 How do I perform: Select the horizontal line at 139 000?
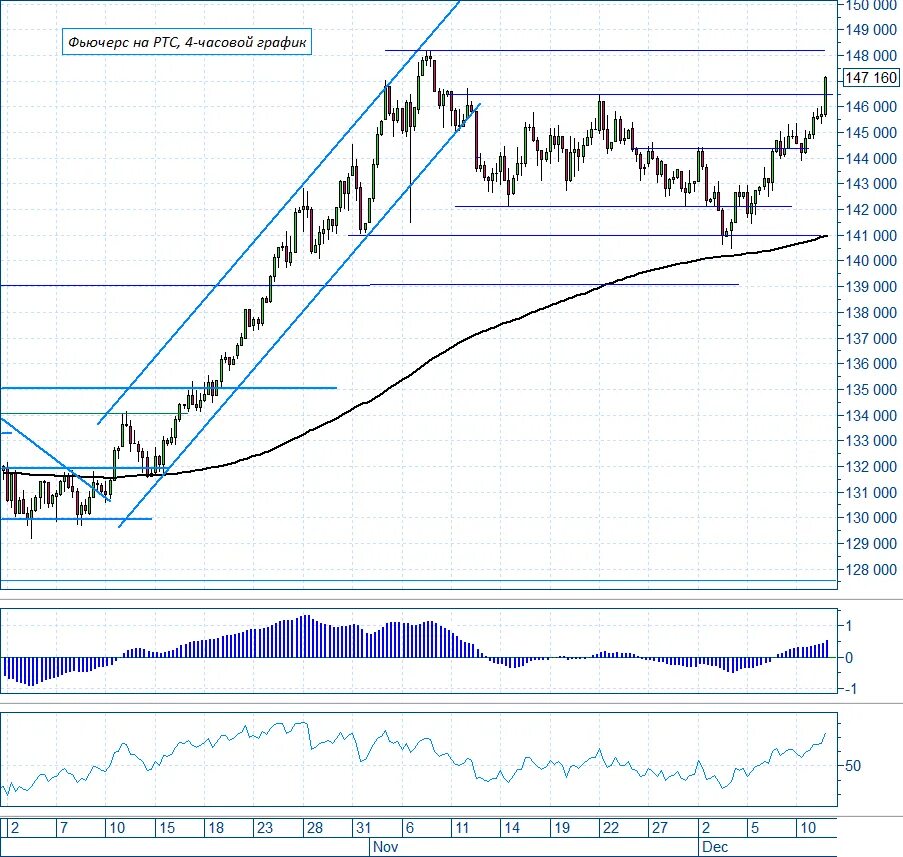point(369,285)
